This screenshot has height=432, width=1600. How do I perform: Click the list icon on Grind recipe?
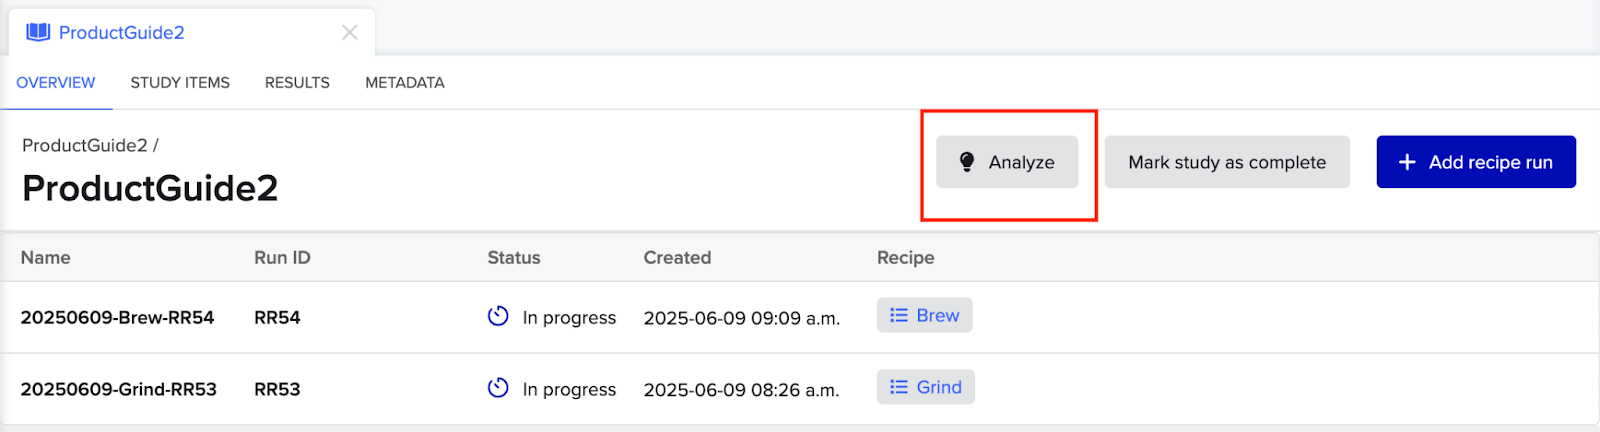899,387
